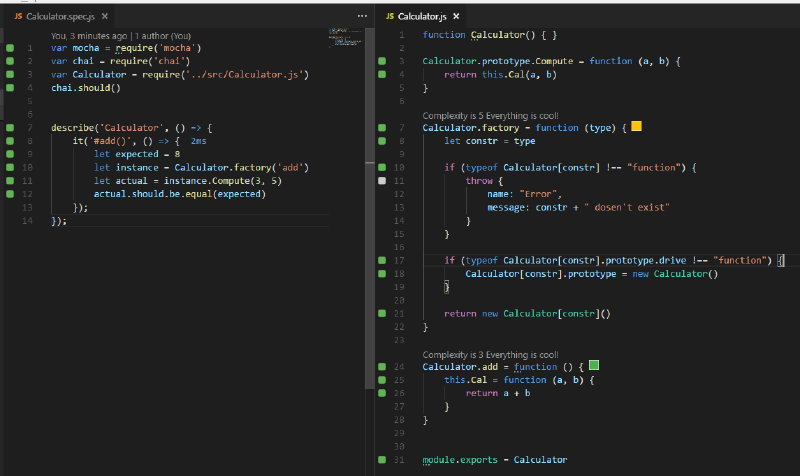Click the green complexity square beside Calculator.add
Screen dimensions: 800x476
coord(594,366)
